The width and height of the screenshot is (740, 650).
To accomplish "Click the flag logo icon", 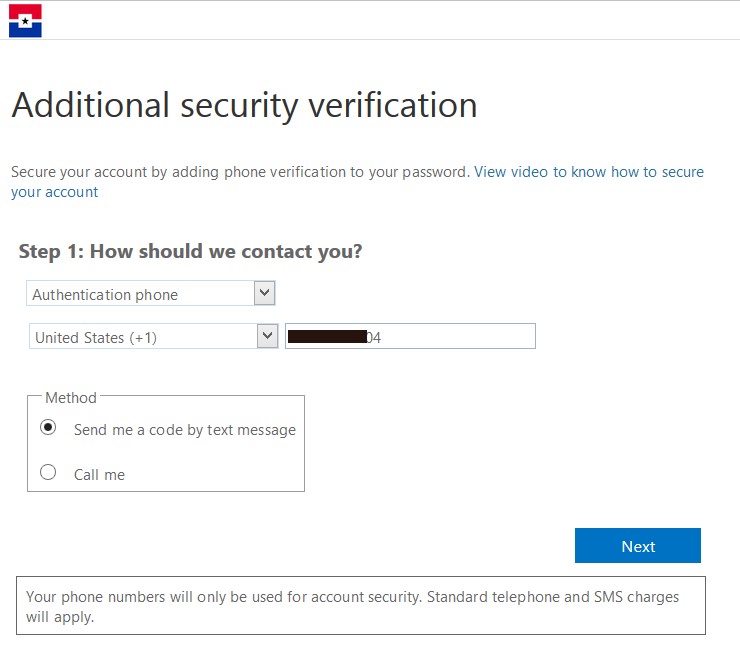I will (x=25, y=20).
